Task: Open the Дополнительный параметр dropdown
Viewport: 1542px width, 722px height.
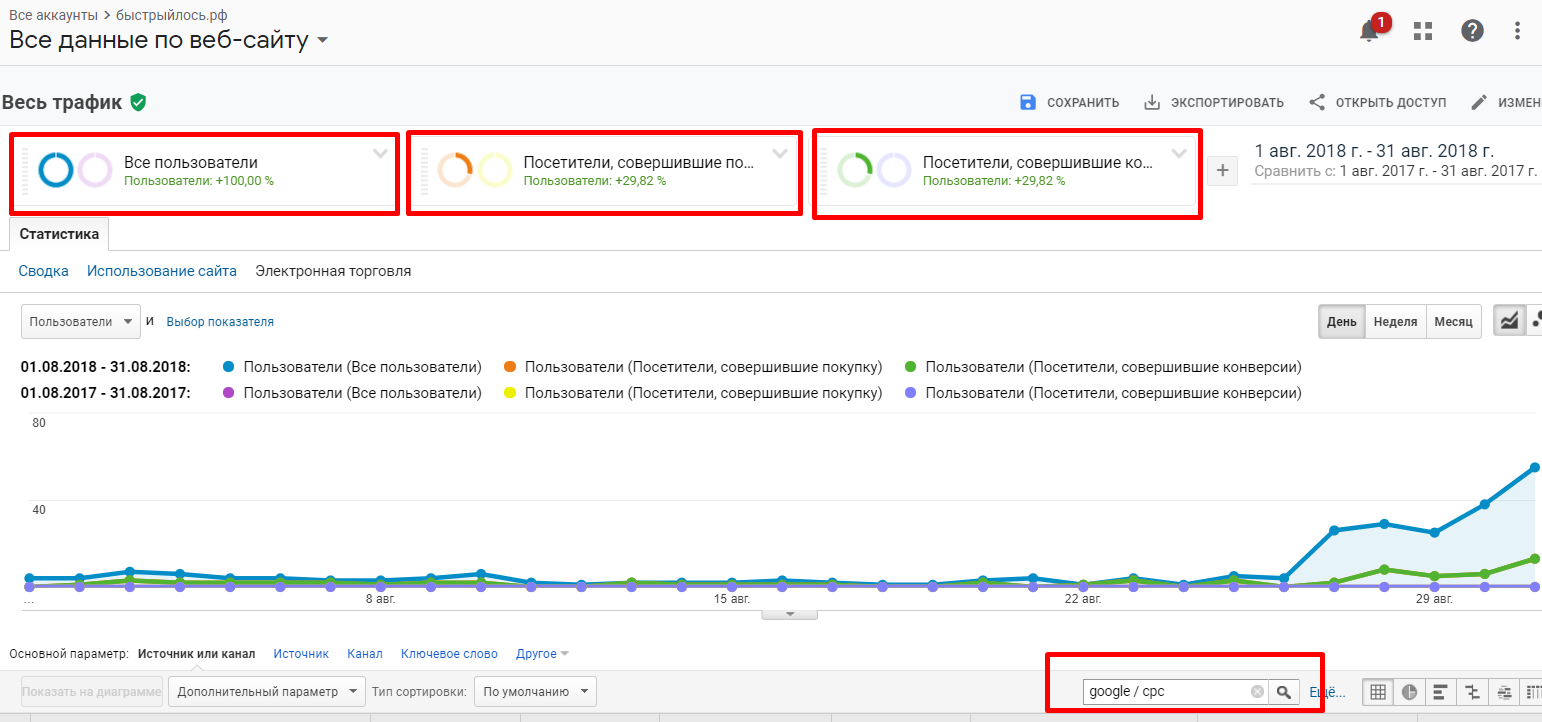Action: (x=266, y=691)
